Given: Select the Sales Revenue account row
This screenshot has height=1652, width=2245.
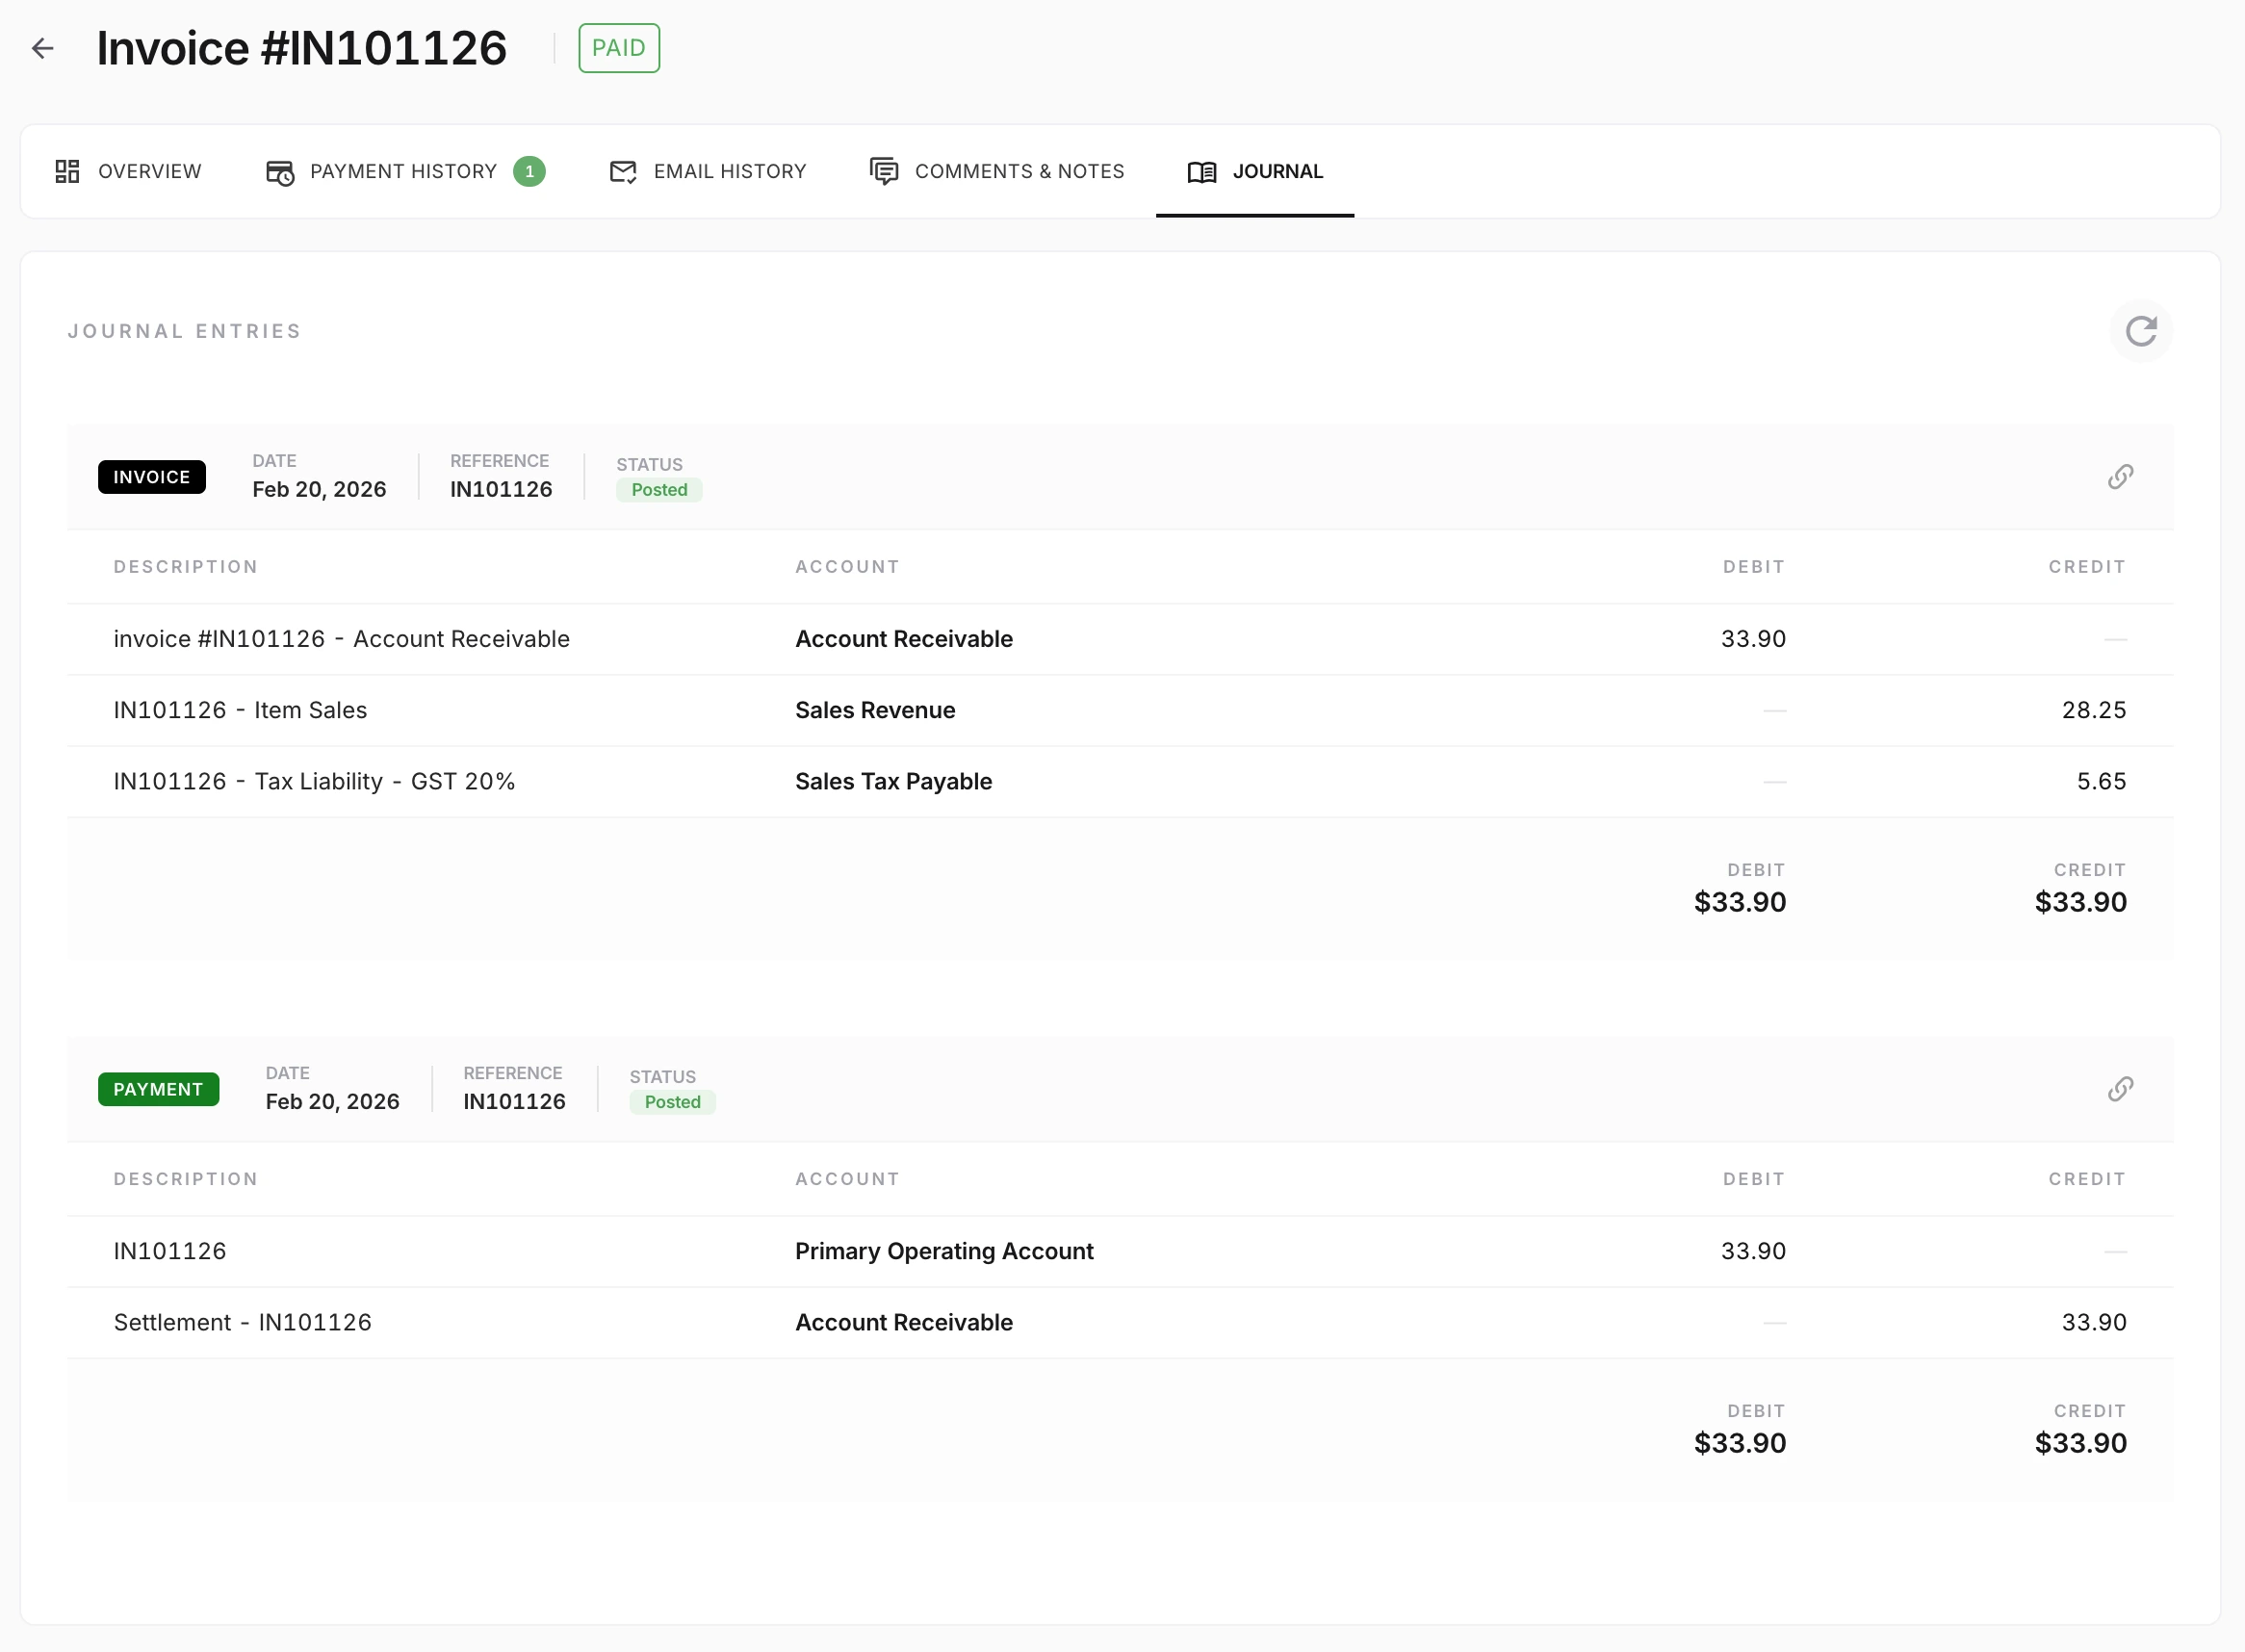Looking at the screenshot, I should (875, 710).
